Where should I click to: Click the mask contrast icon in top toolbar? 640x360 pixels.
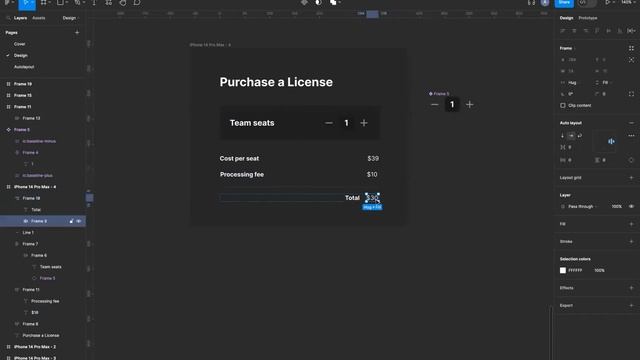coord(318,2)
